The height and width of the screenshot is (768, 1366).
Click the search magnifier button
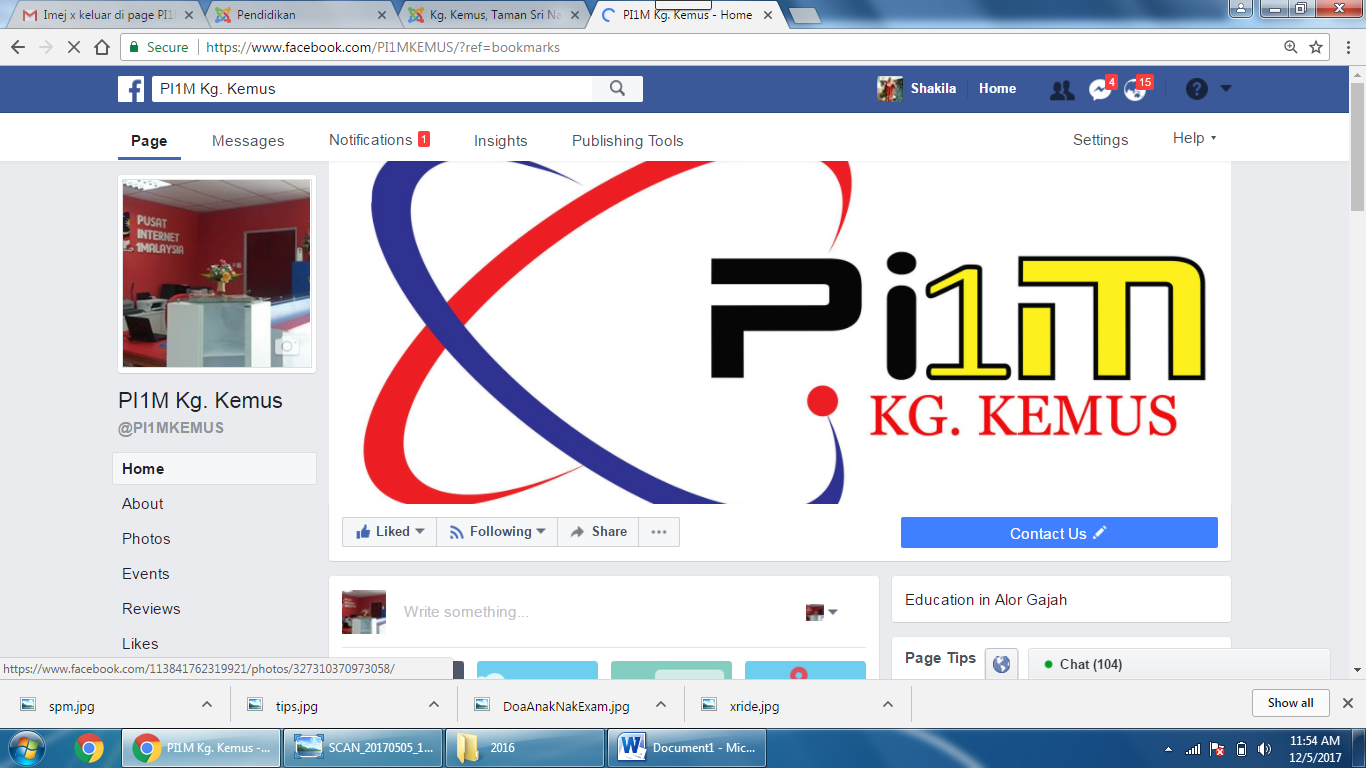pos(617,89)
